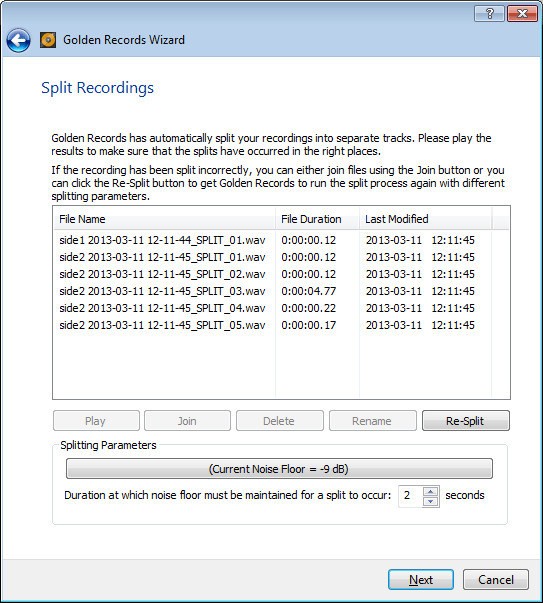Image resolution: width=543 pixels, height=603 pixels.
Task: Decrease split duration with the down arrow
Action: [431, 501]
